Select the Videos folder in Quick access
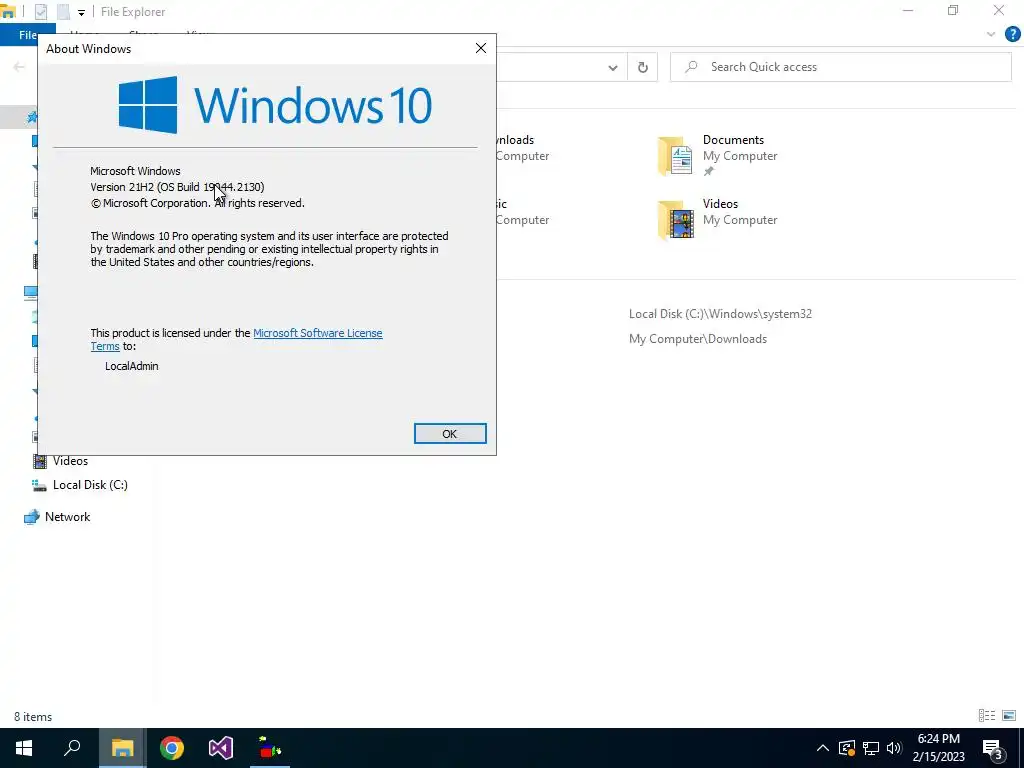 tap(675, 219)
